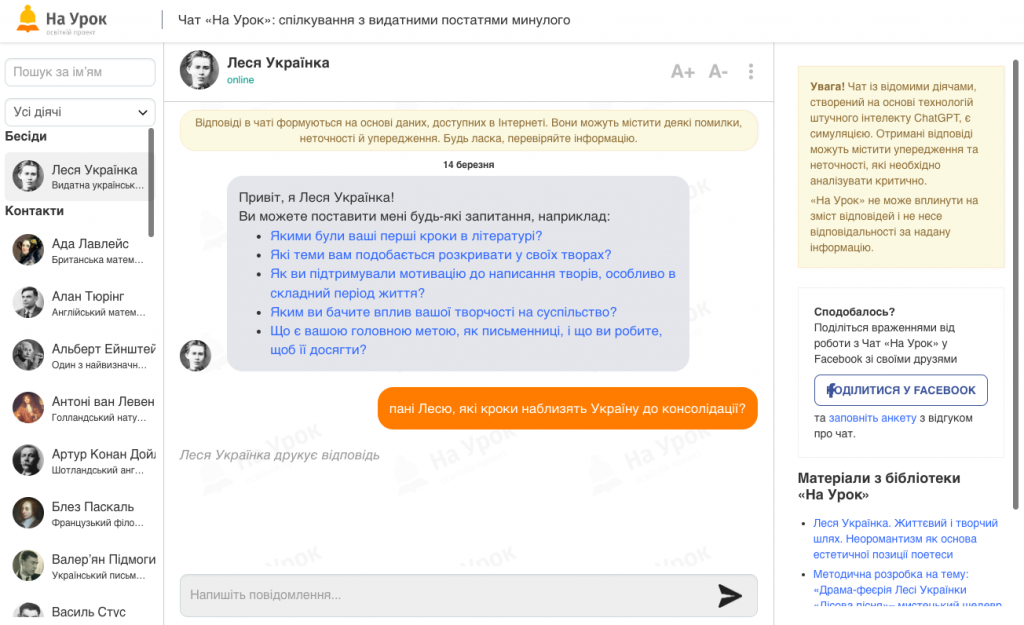The height and width of the screenshot is (625, 1024).
Task: Increase font size with A+ button
Action: pos(682,71)
